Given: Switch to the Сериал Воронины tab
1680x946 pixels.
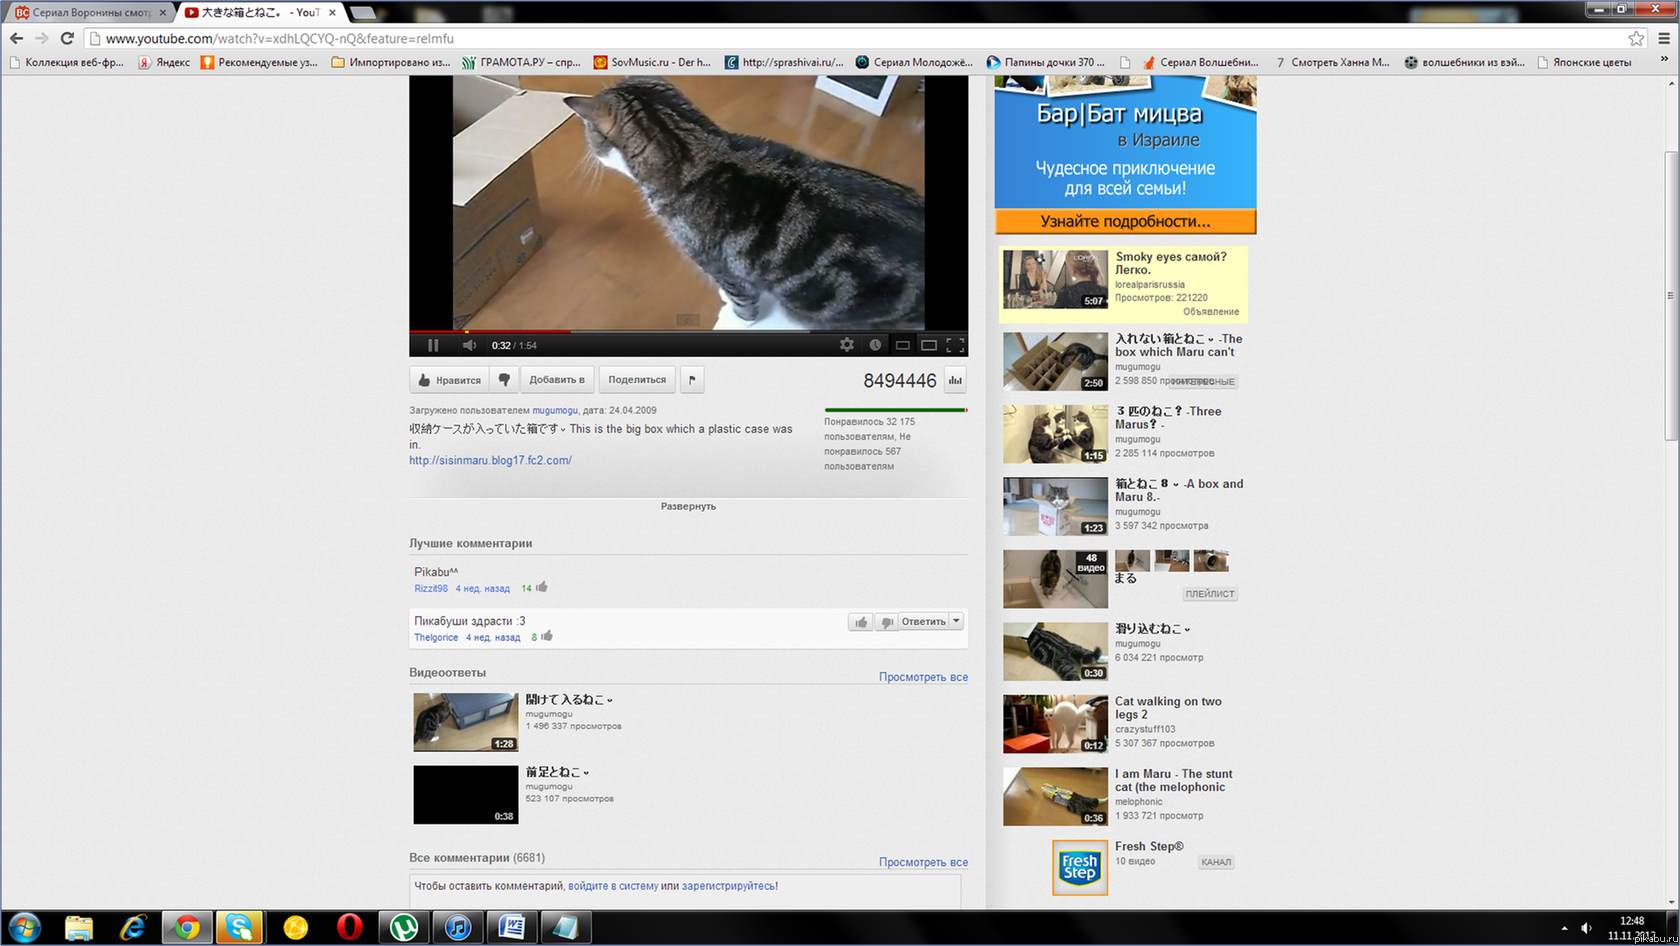Looking at the screenshot, I should click(88, 13).
